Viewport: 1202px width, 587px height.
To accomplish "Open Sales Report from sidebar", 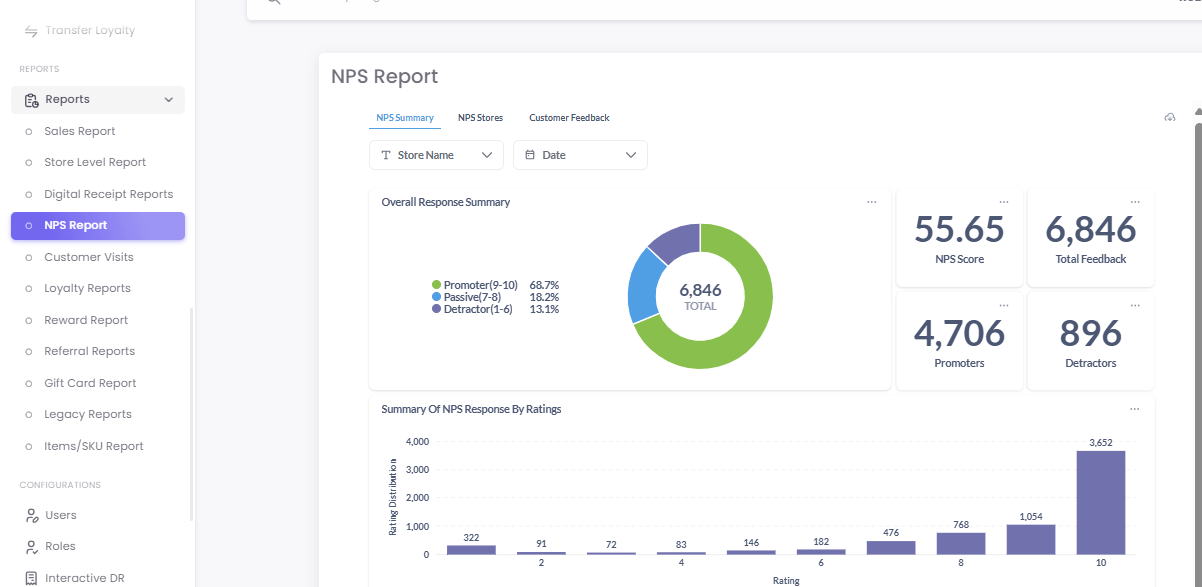I will click(x=79, y=131).
